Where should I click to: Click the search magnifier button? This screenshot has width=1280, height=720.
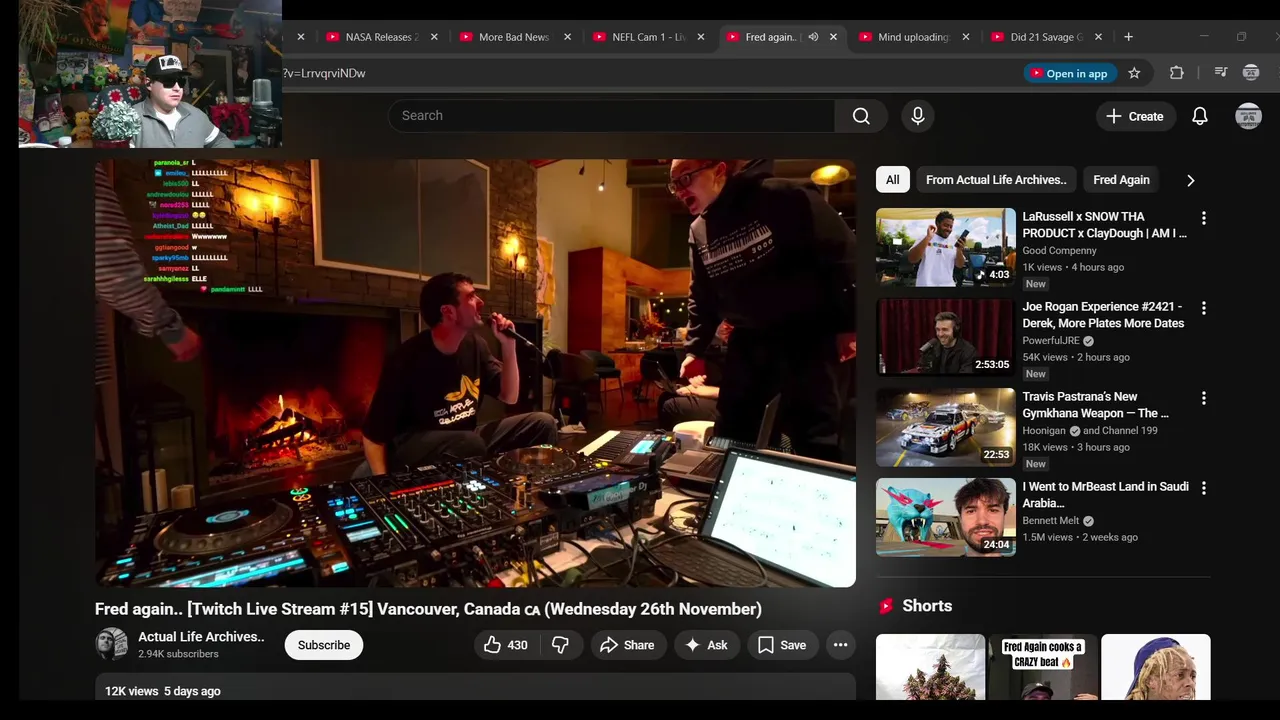click(861, 116)
